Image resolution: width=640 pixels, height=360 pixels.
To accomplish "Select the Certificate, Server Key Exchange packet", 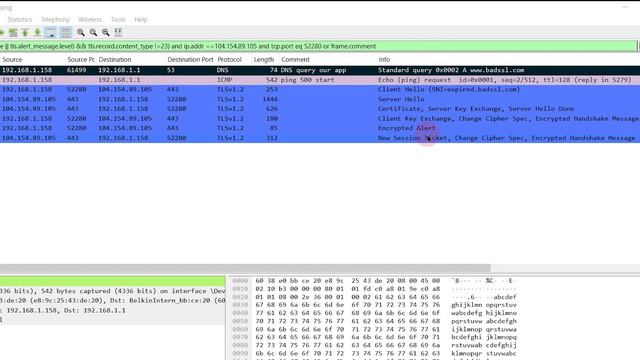I will (x=320, y=109).
